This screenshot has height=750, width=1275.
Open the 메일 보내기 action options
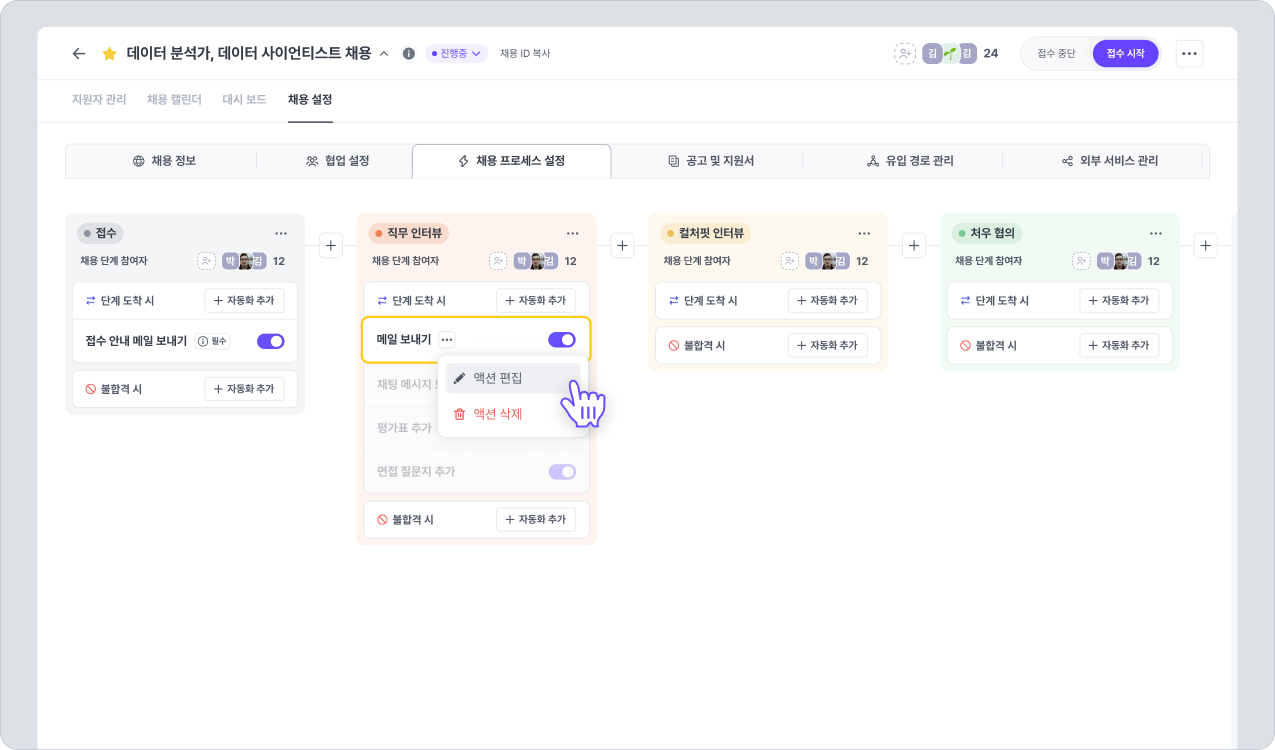[x=447, y=340]
